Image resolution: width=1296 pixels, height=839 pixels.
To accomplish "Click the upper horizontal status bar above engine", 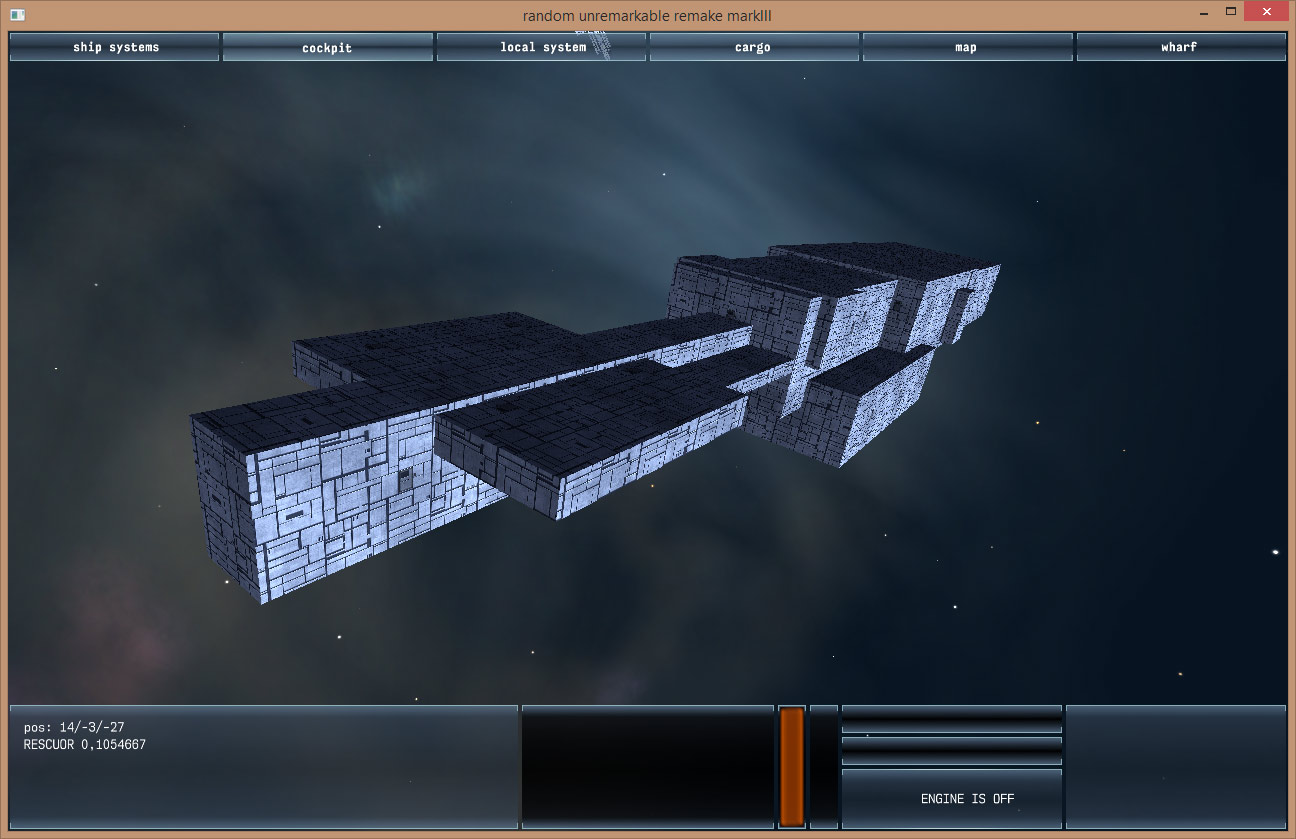I will point(951,719).
